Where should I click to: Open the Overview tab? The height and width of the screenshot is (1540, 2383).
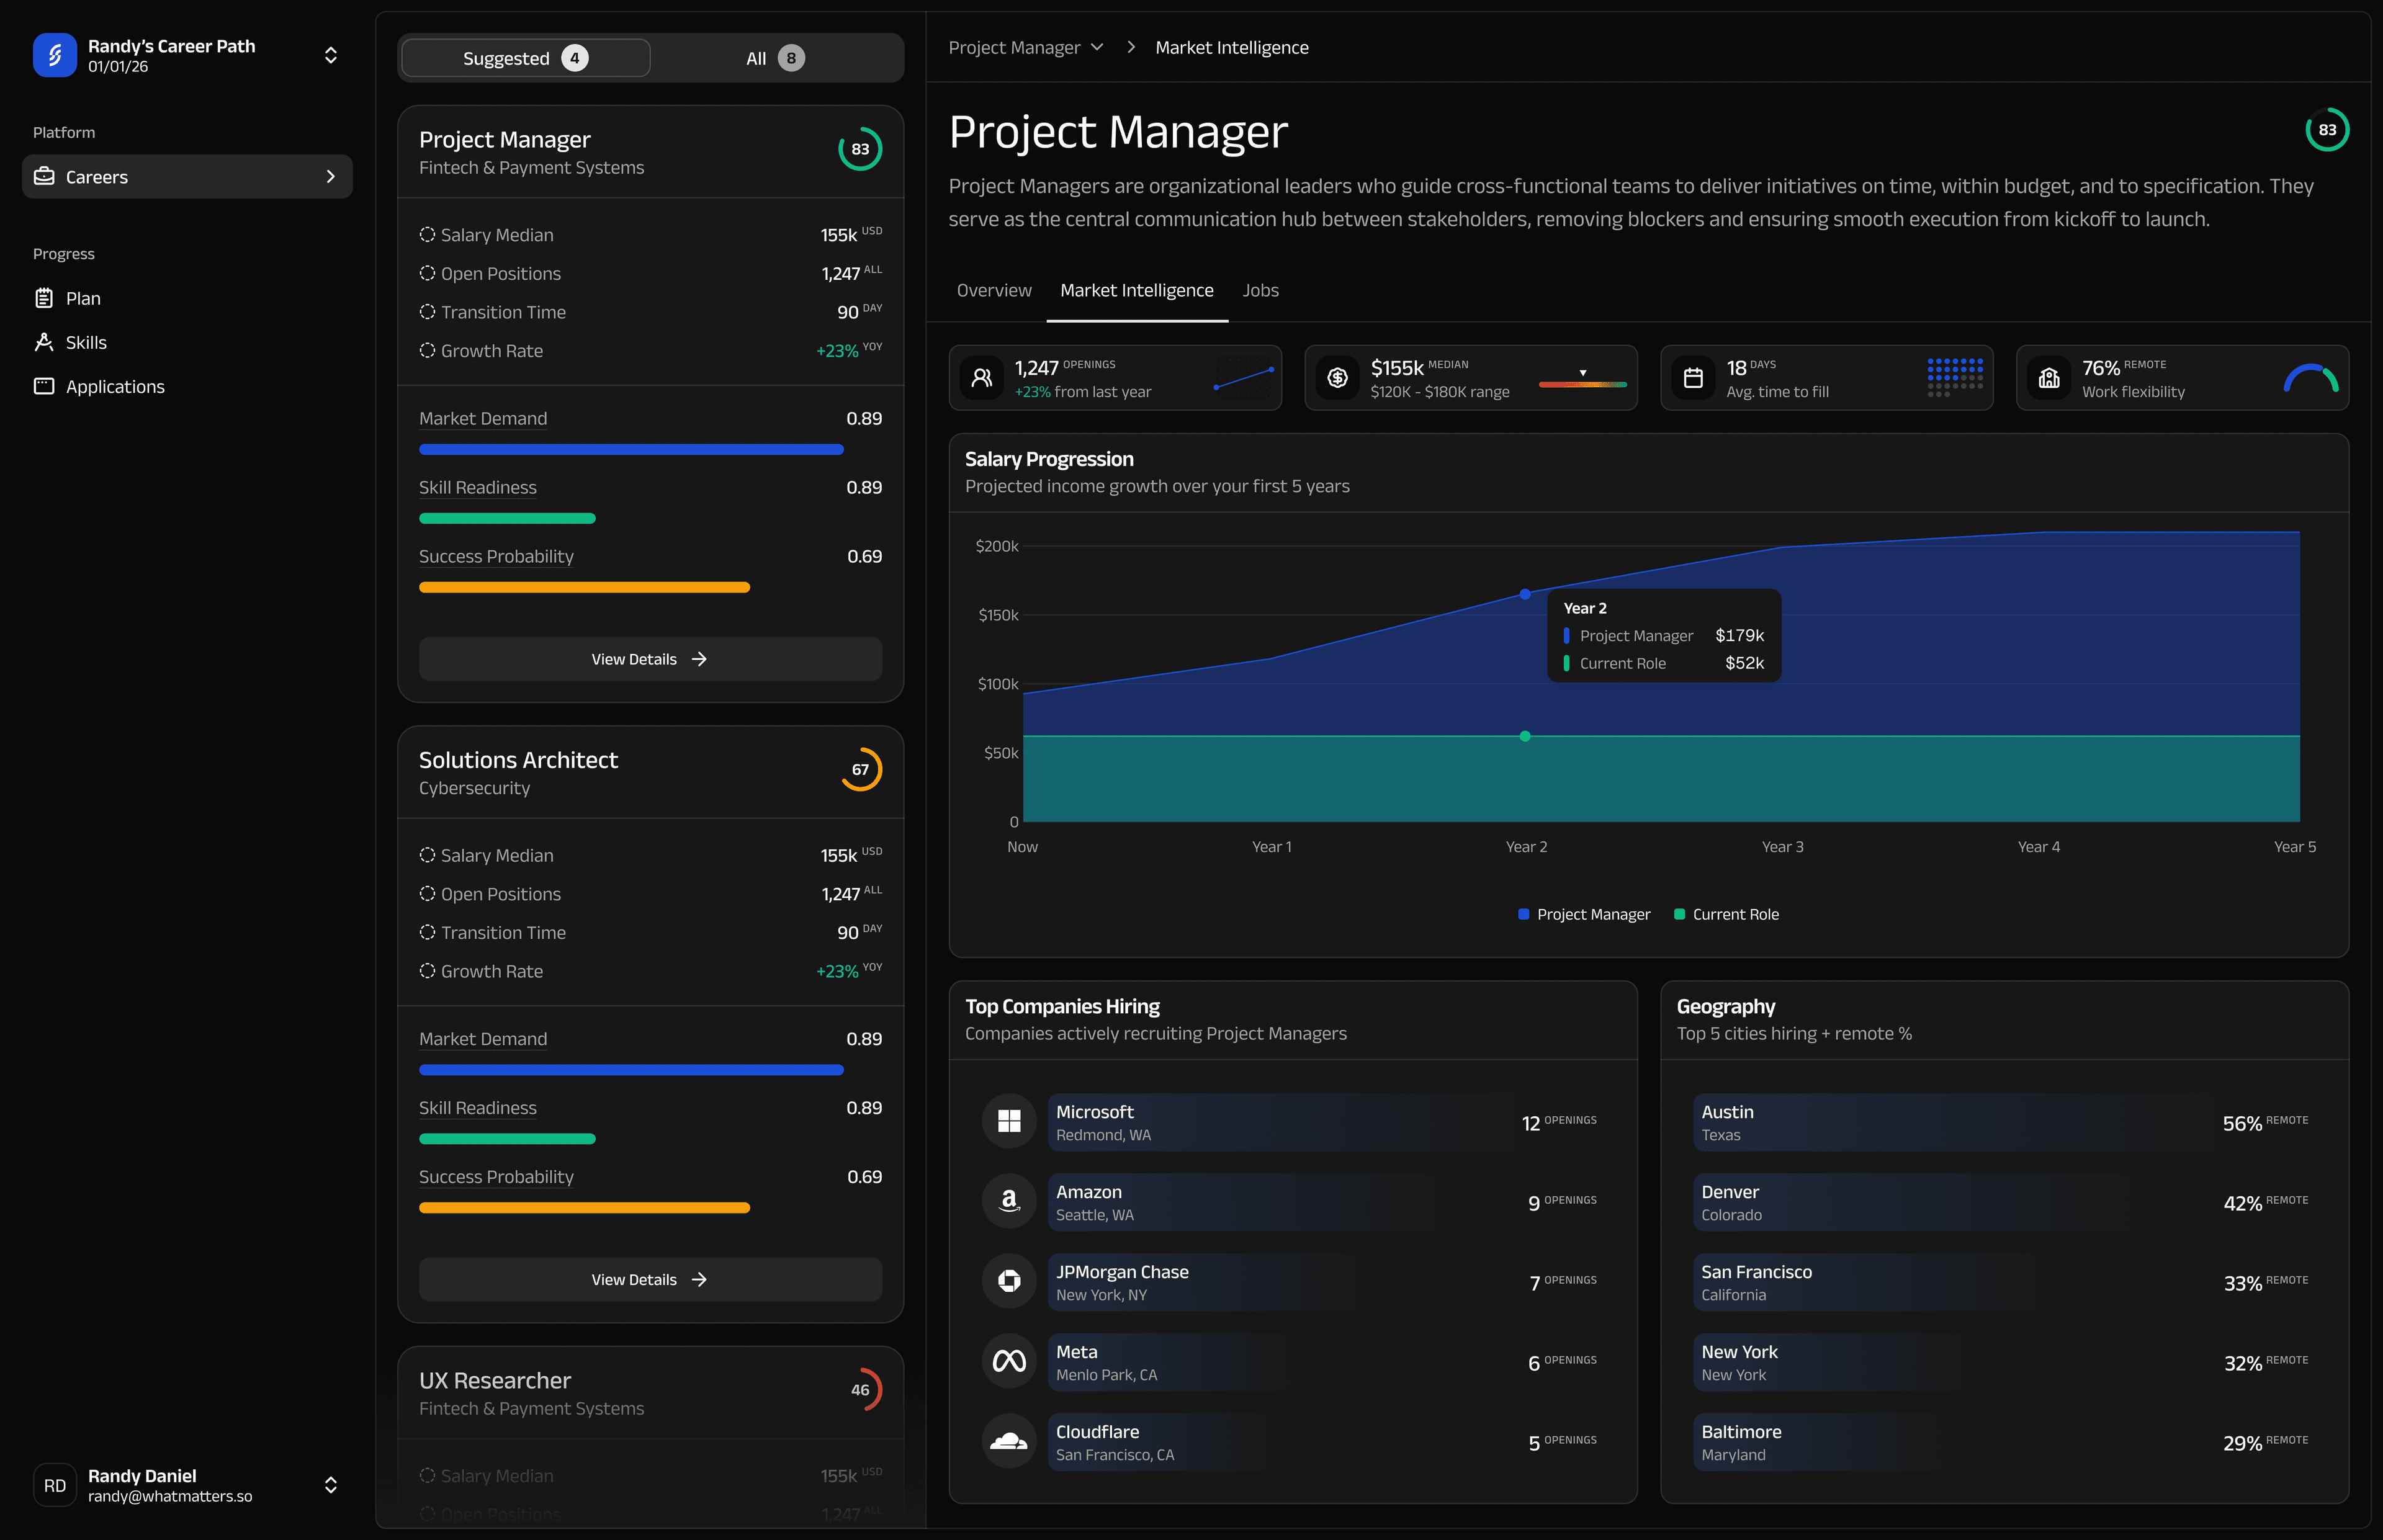tap(993, 290)
